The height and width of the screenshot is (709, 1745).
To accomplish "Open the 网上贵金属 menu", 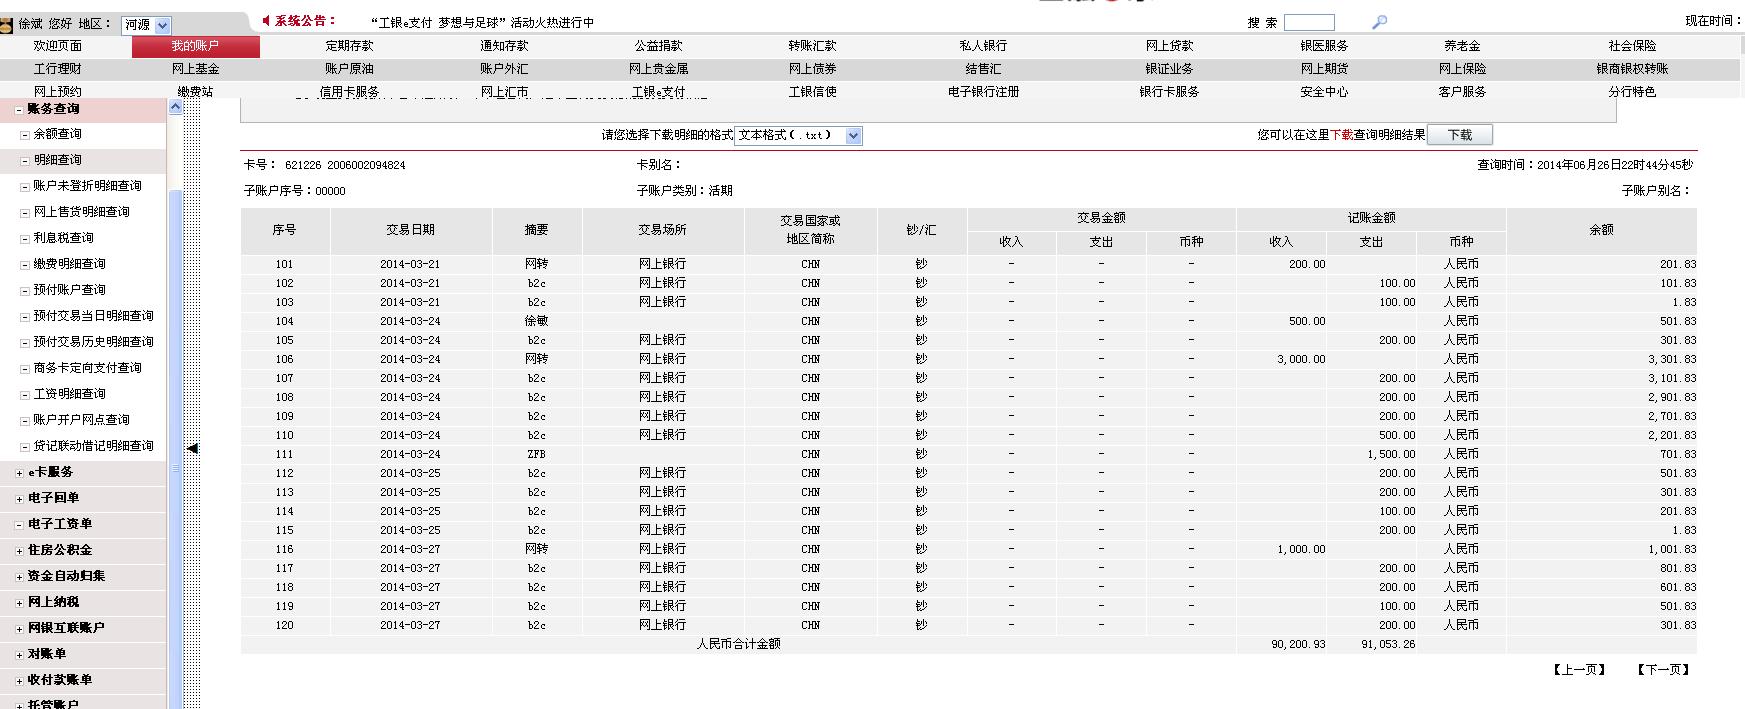I will coord(658,69).
